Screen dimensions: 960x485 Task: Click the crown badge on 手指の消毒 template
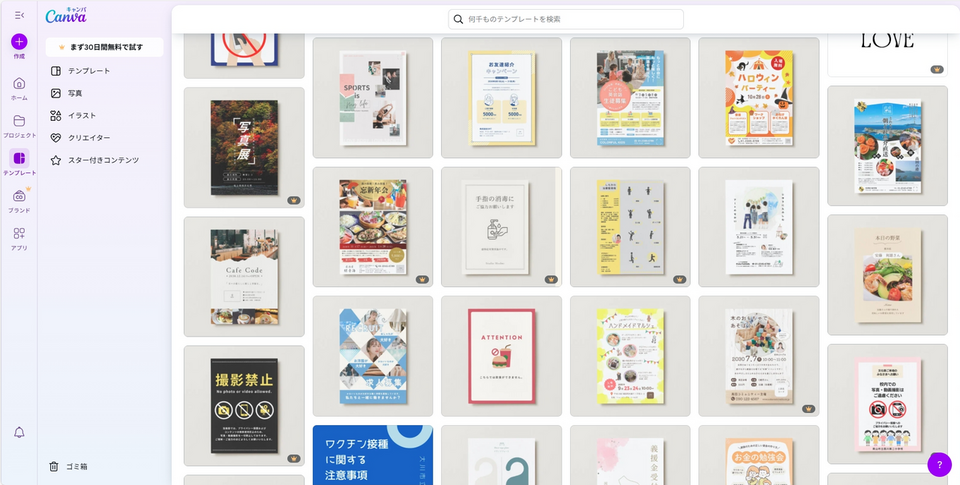pos(551,279)
